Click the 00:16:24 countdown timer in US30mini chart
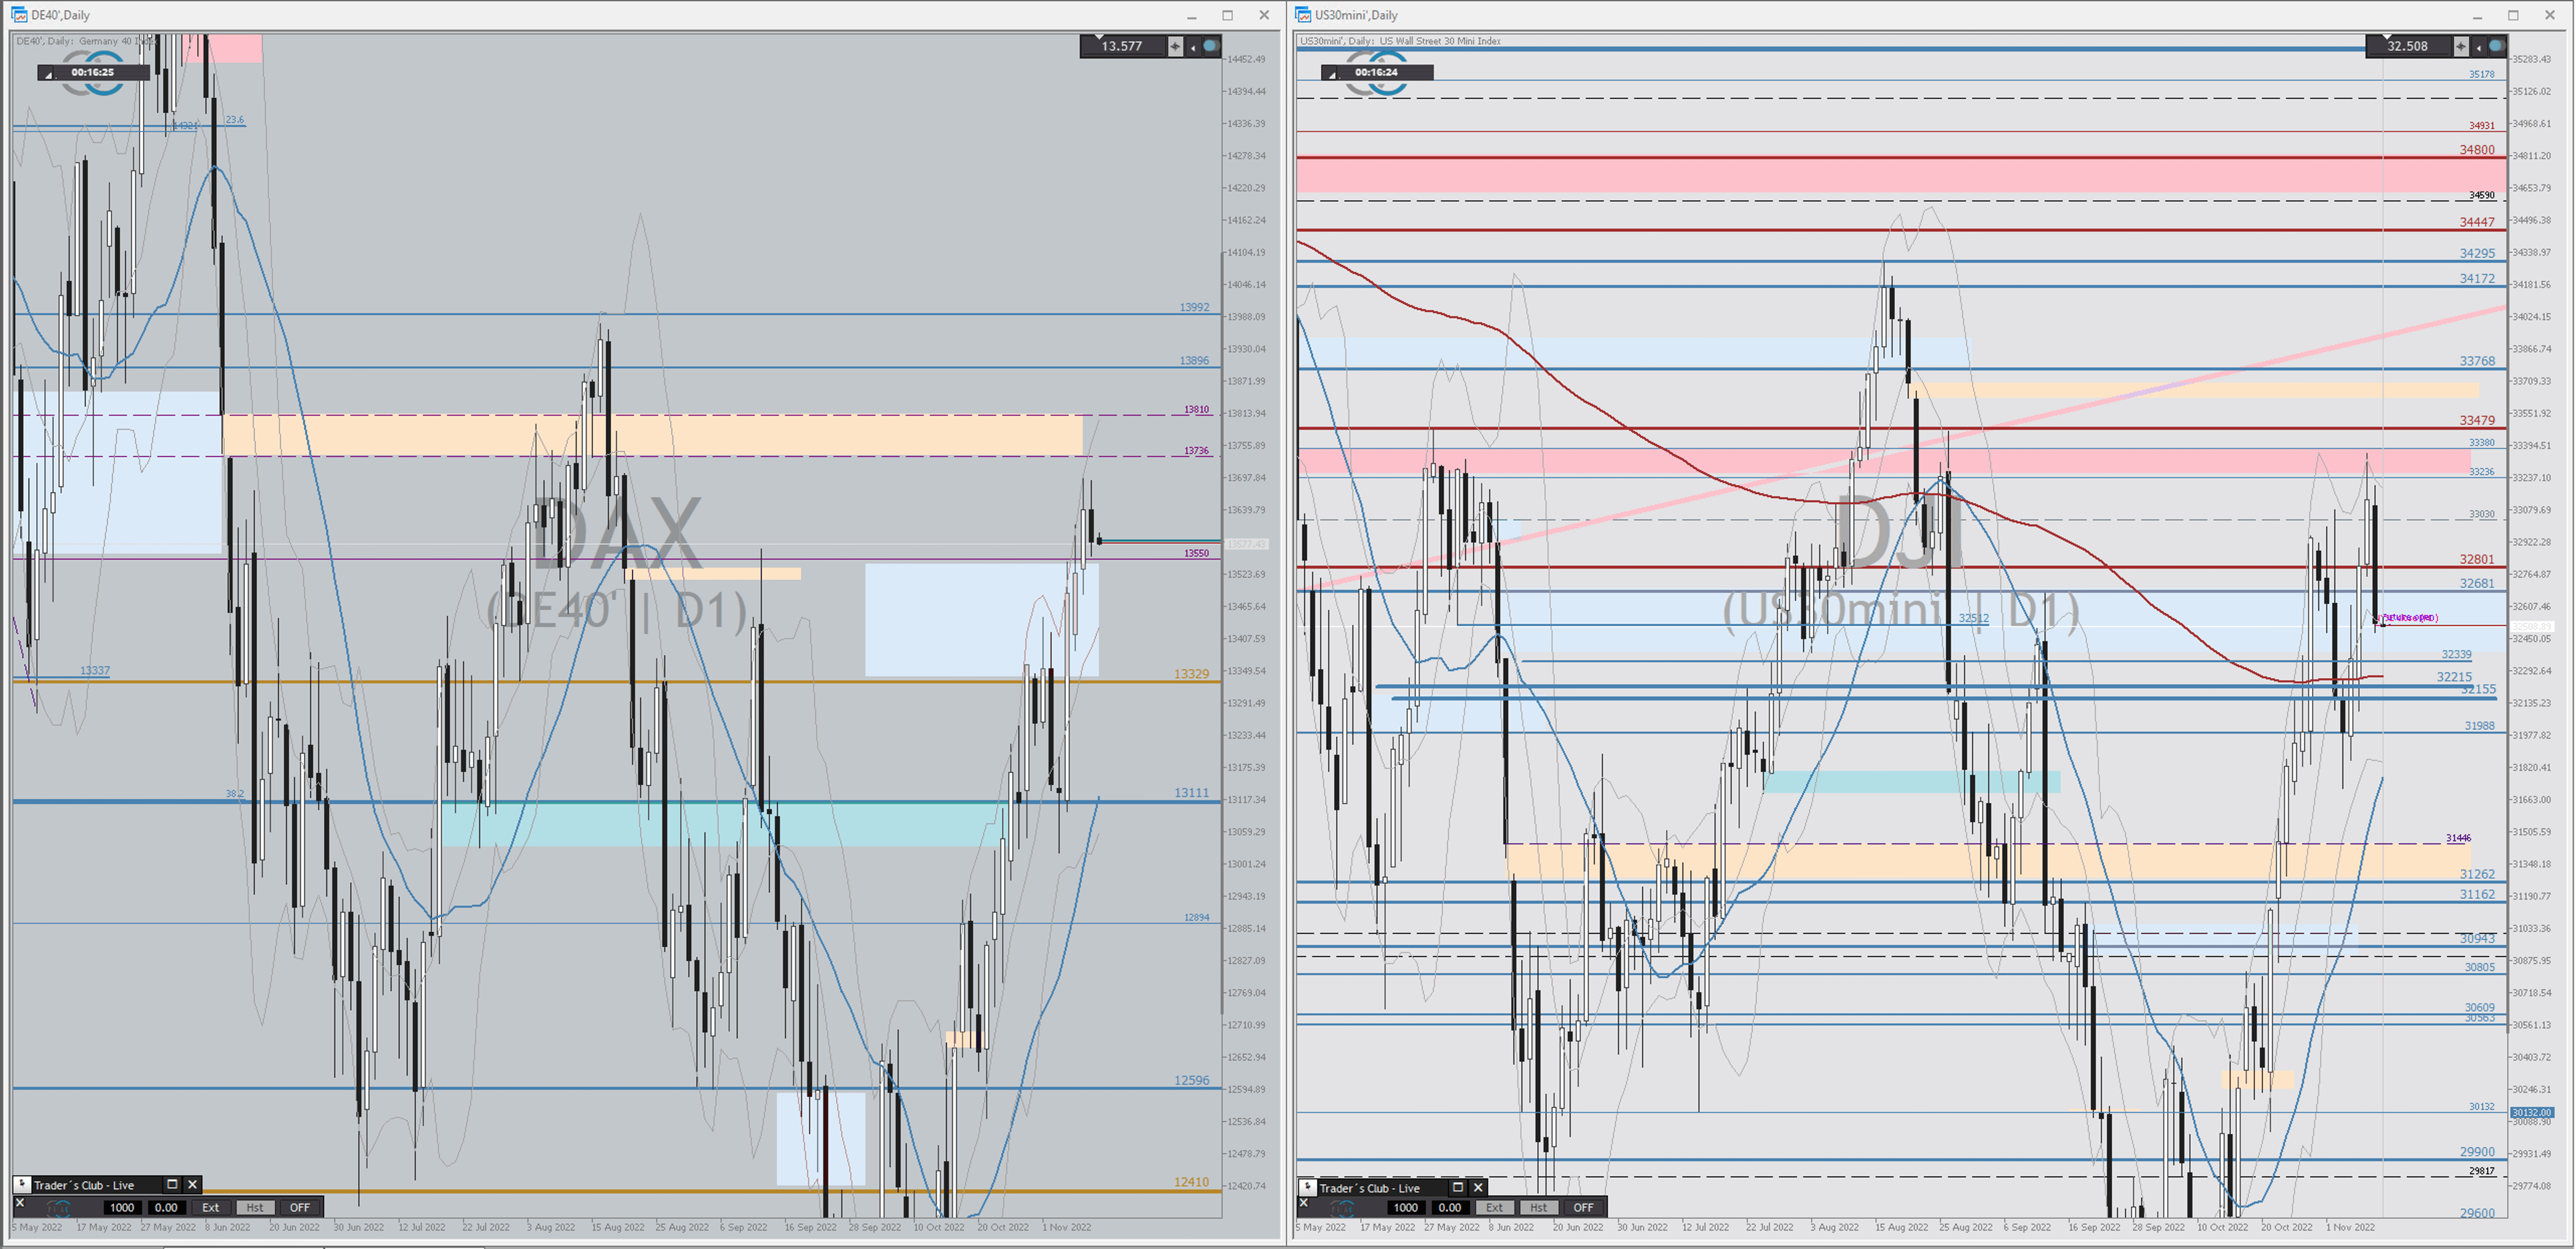The height and width of the screenshot is (1249, 2576). tap(1376, 72)
